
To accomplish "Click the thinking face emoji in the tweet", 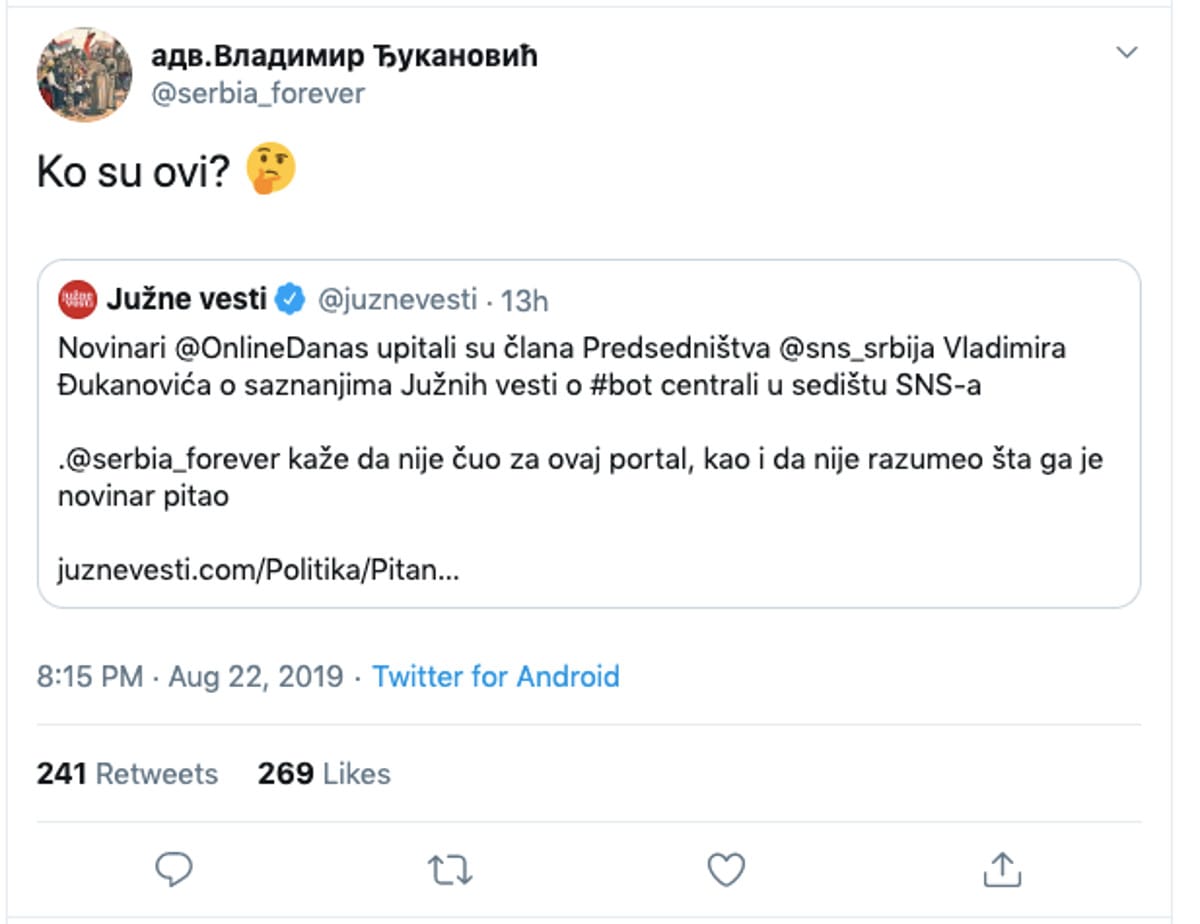I will tap(270, 170).
